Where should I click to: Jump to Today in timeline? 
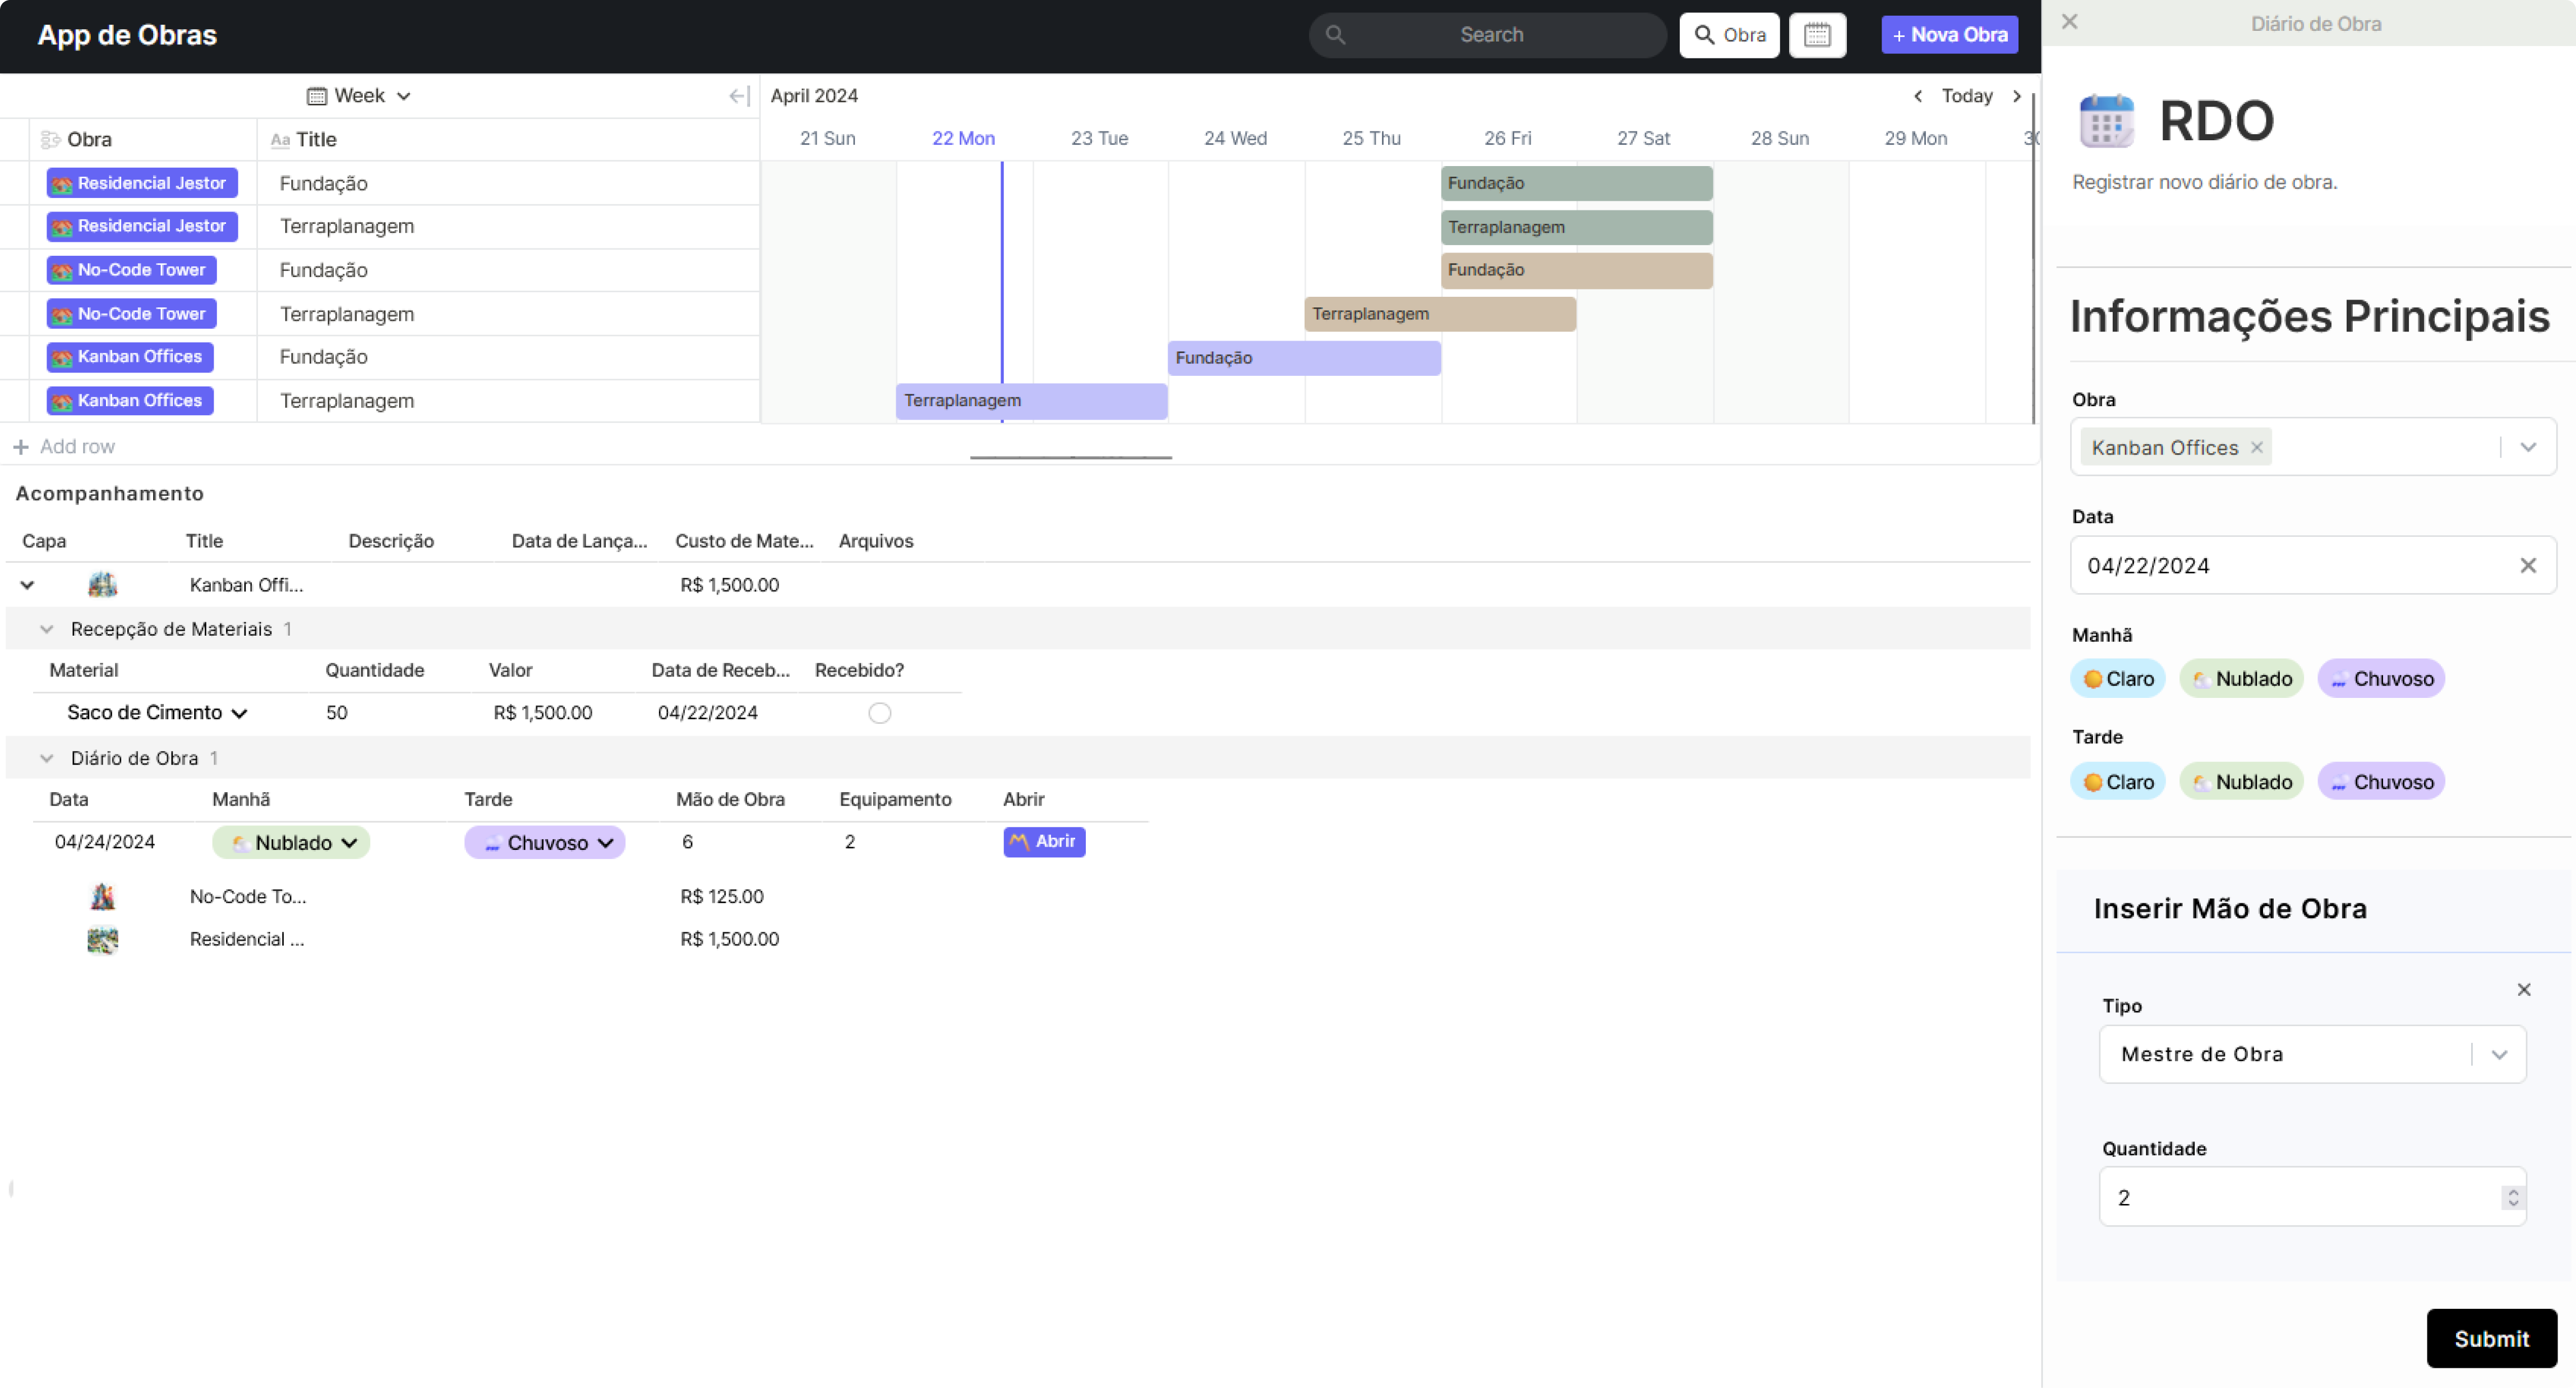[1966, 96]
